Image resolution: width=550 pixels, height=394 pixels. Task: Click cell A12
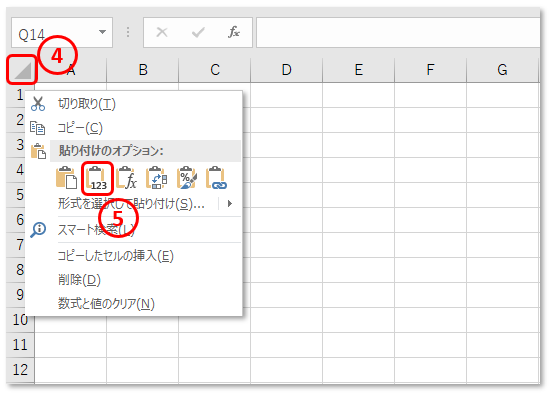pyautogui.click(x=71, y=370)
